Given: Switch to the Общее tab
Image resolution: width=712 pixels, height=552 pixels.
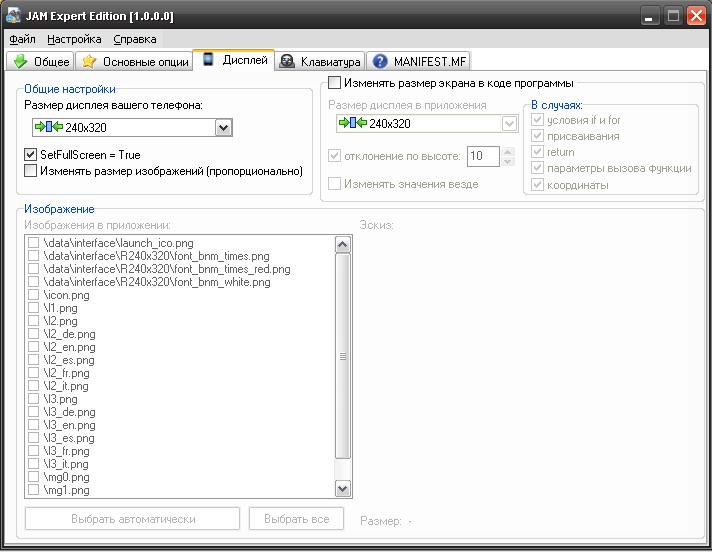Looking at the screenshot, I should pyautogui.click(x=40, y=61).
